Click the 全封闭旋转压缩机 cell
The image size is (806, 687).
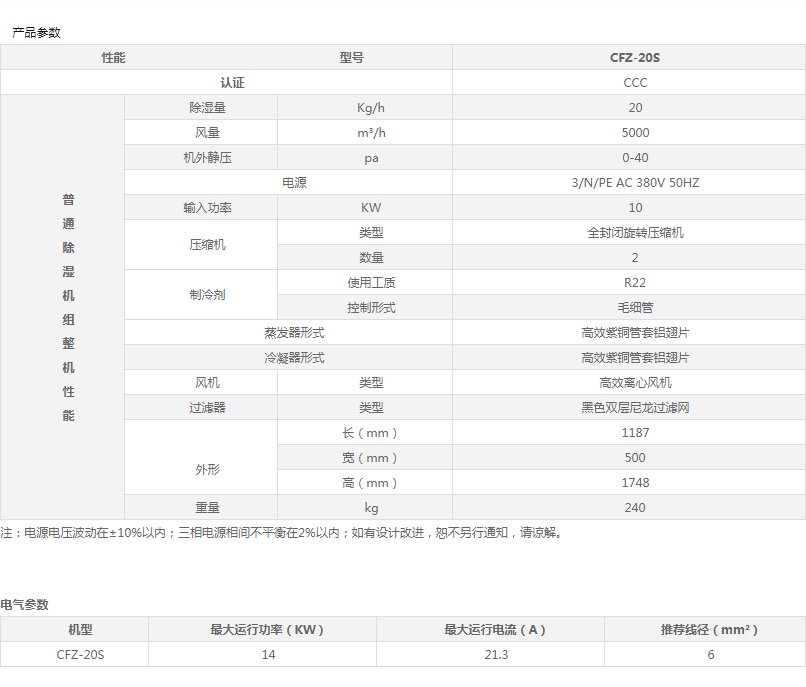coord(635,233)
